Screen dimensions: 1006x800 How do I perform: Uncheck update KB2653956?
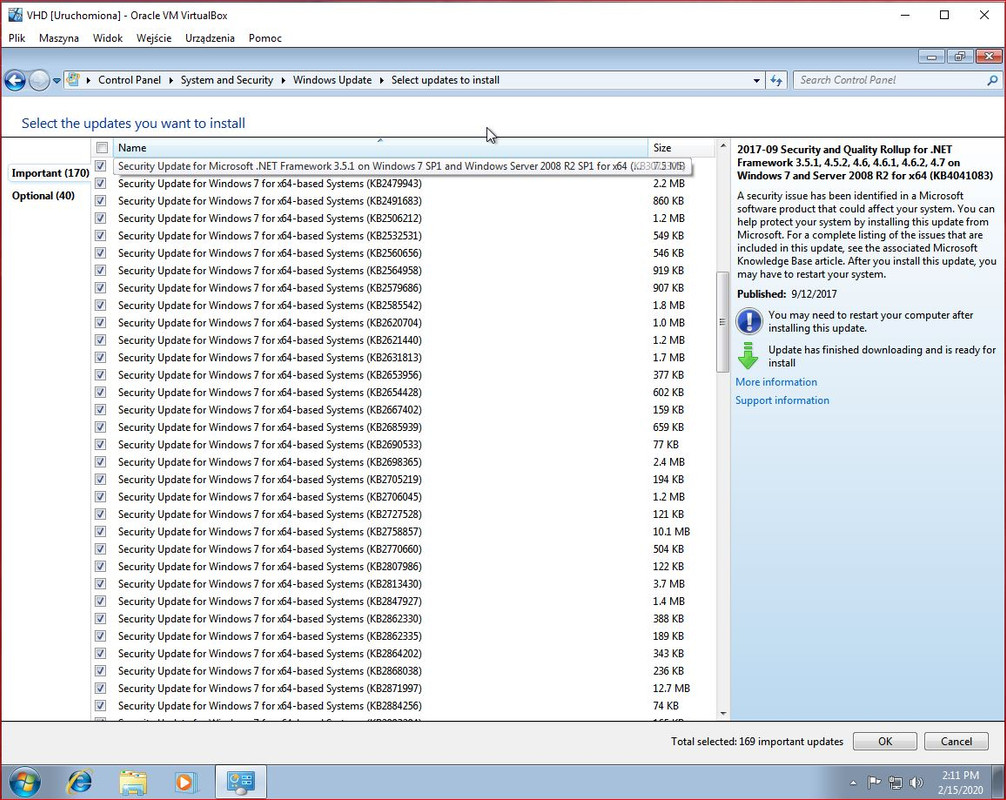101,375
